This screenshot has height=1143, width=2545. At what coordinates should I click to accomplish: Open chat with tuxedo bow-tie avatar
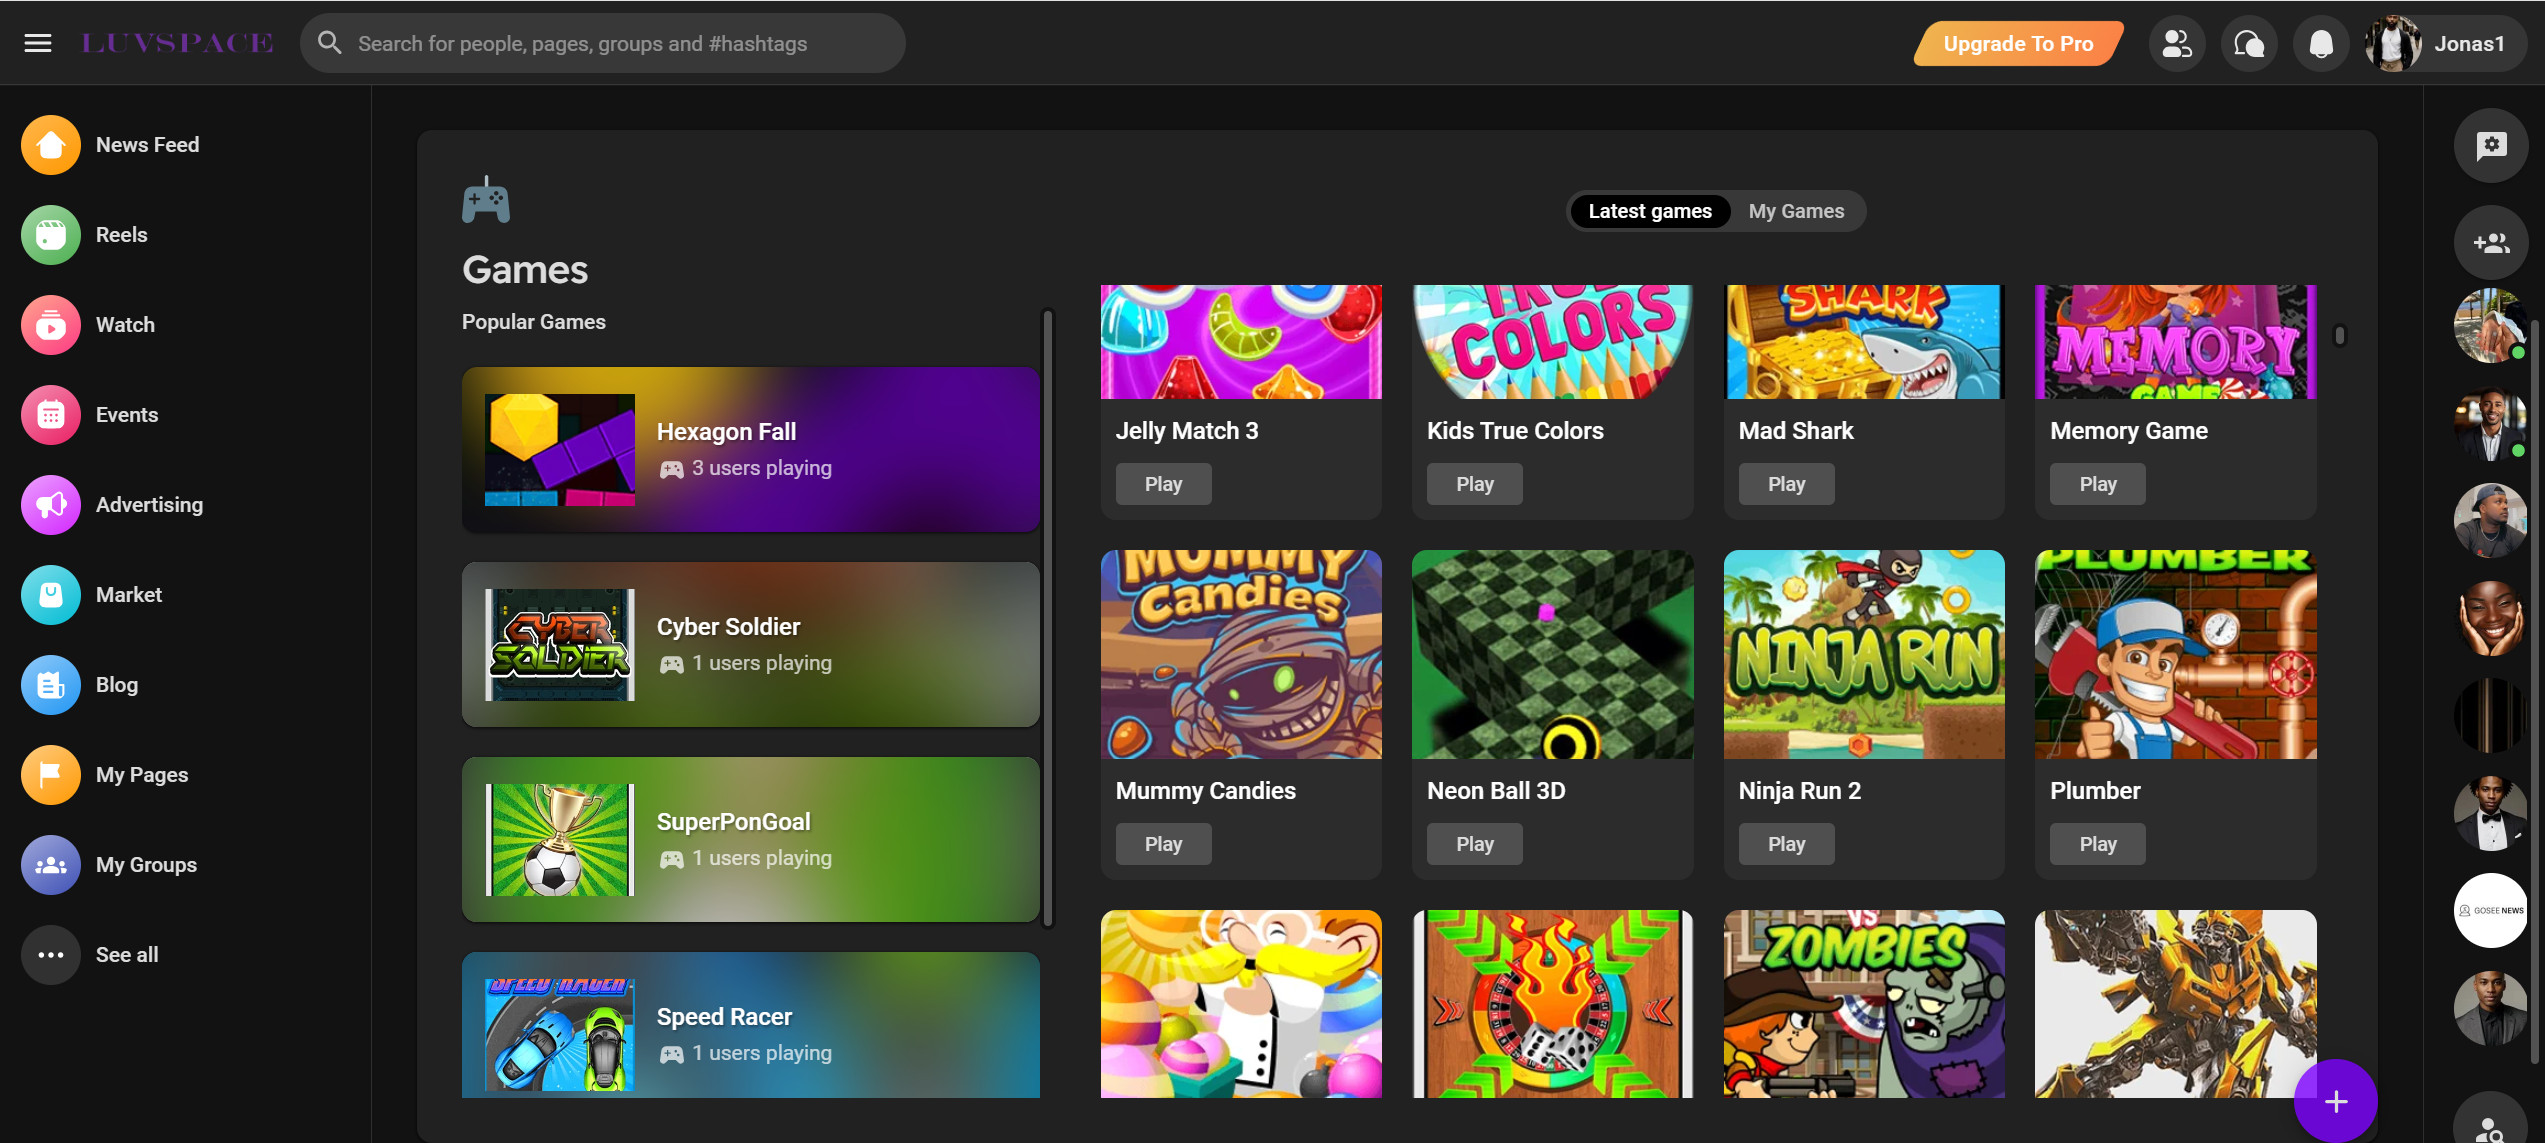(x=2491, y=813)
